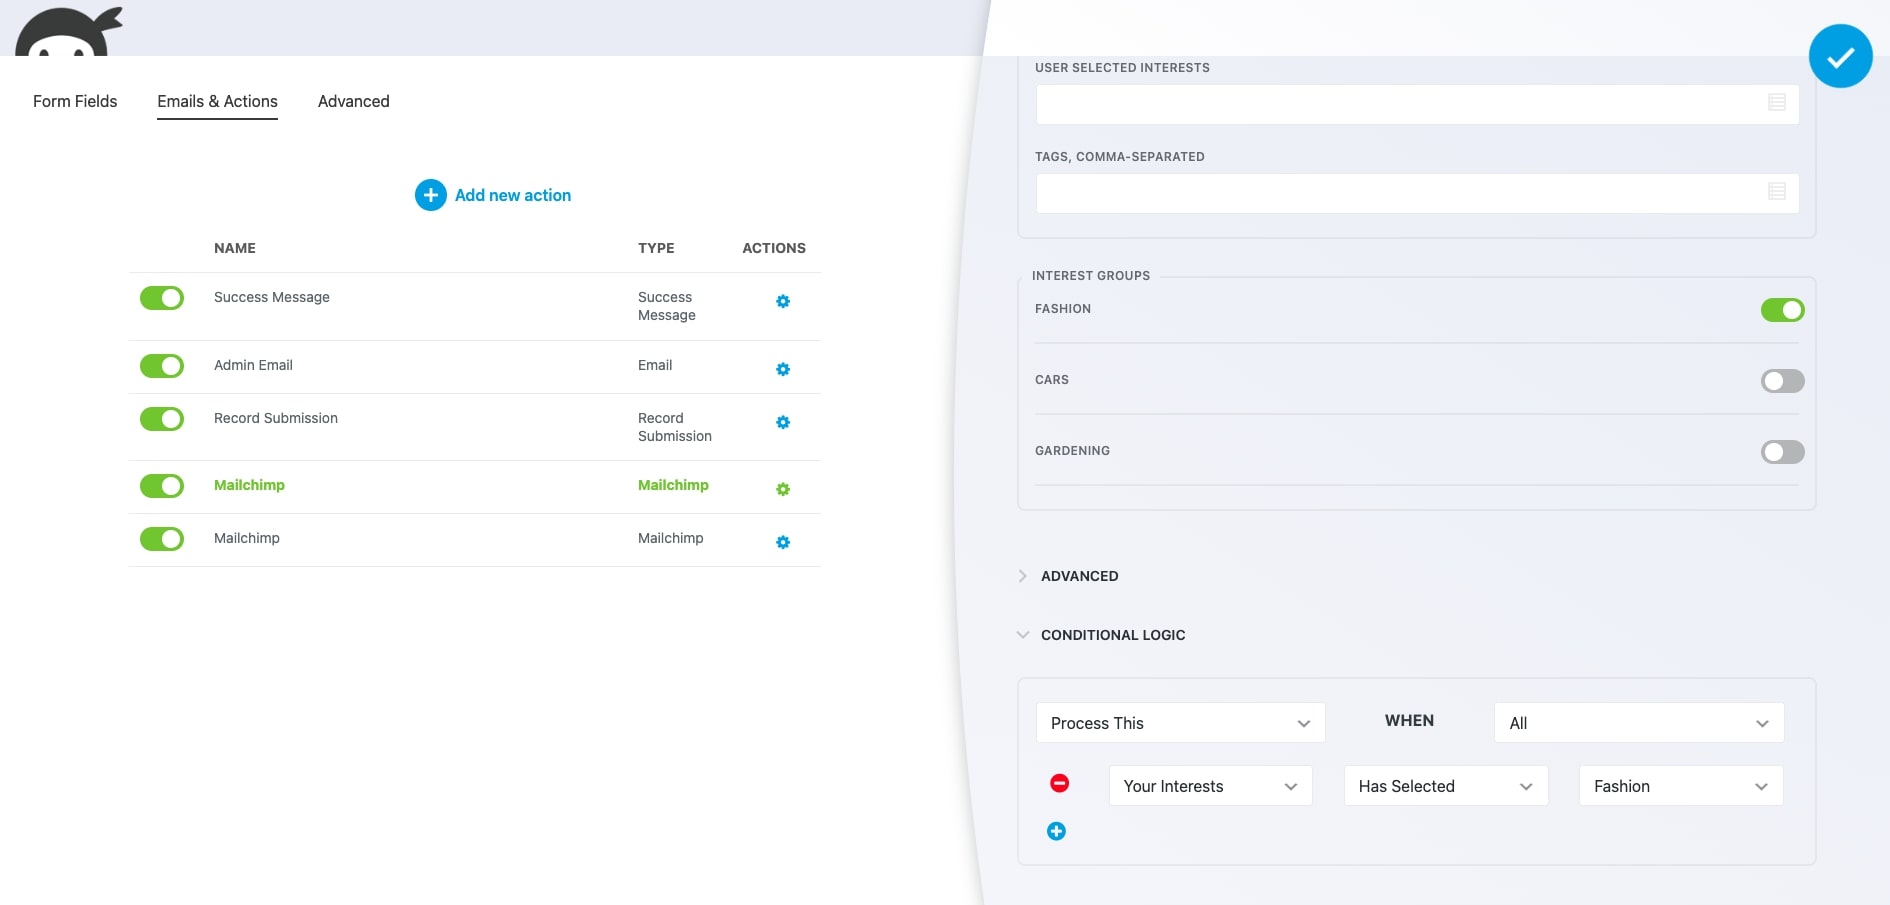Open the Has Selected comparator dropdown
This screenshot has width=1890, height=905.
(x=1446, y=786)
